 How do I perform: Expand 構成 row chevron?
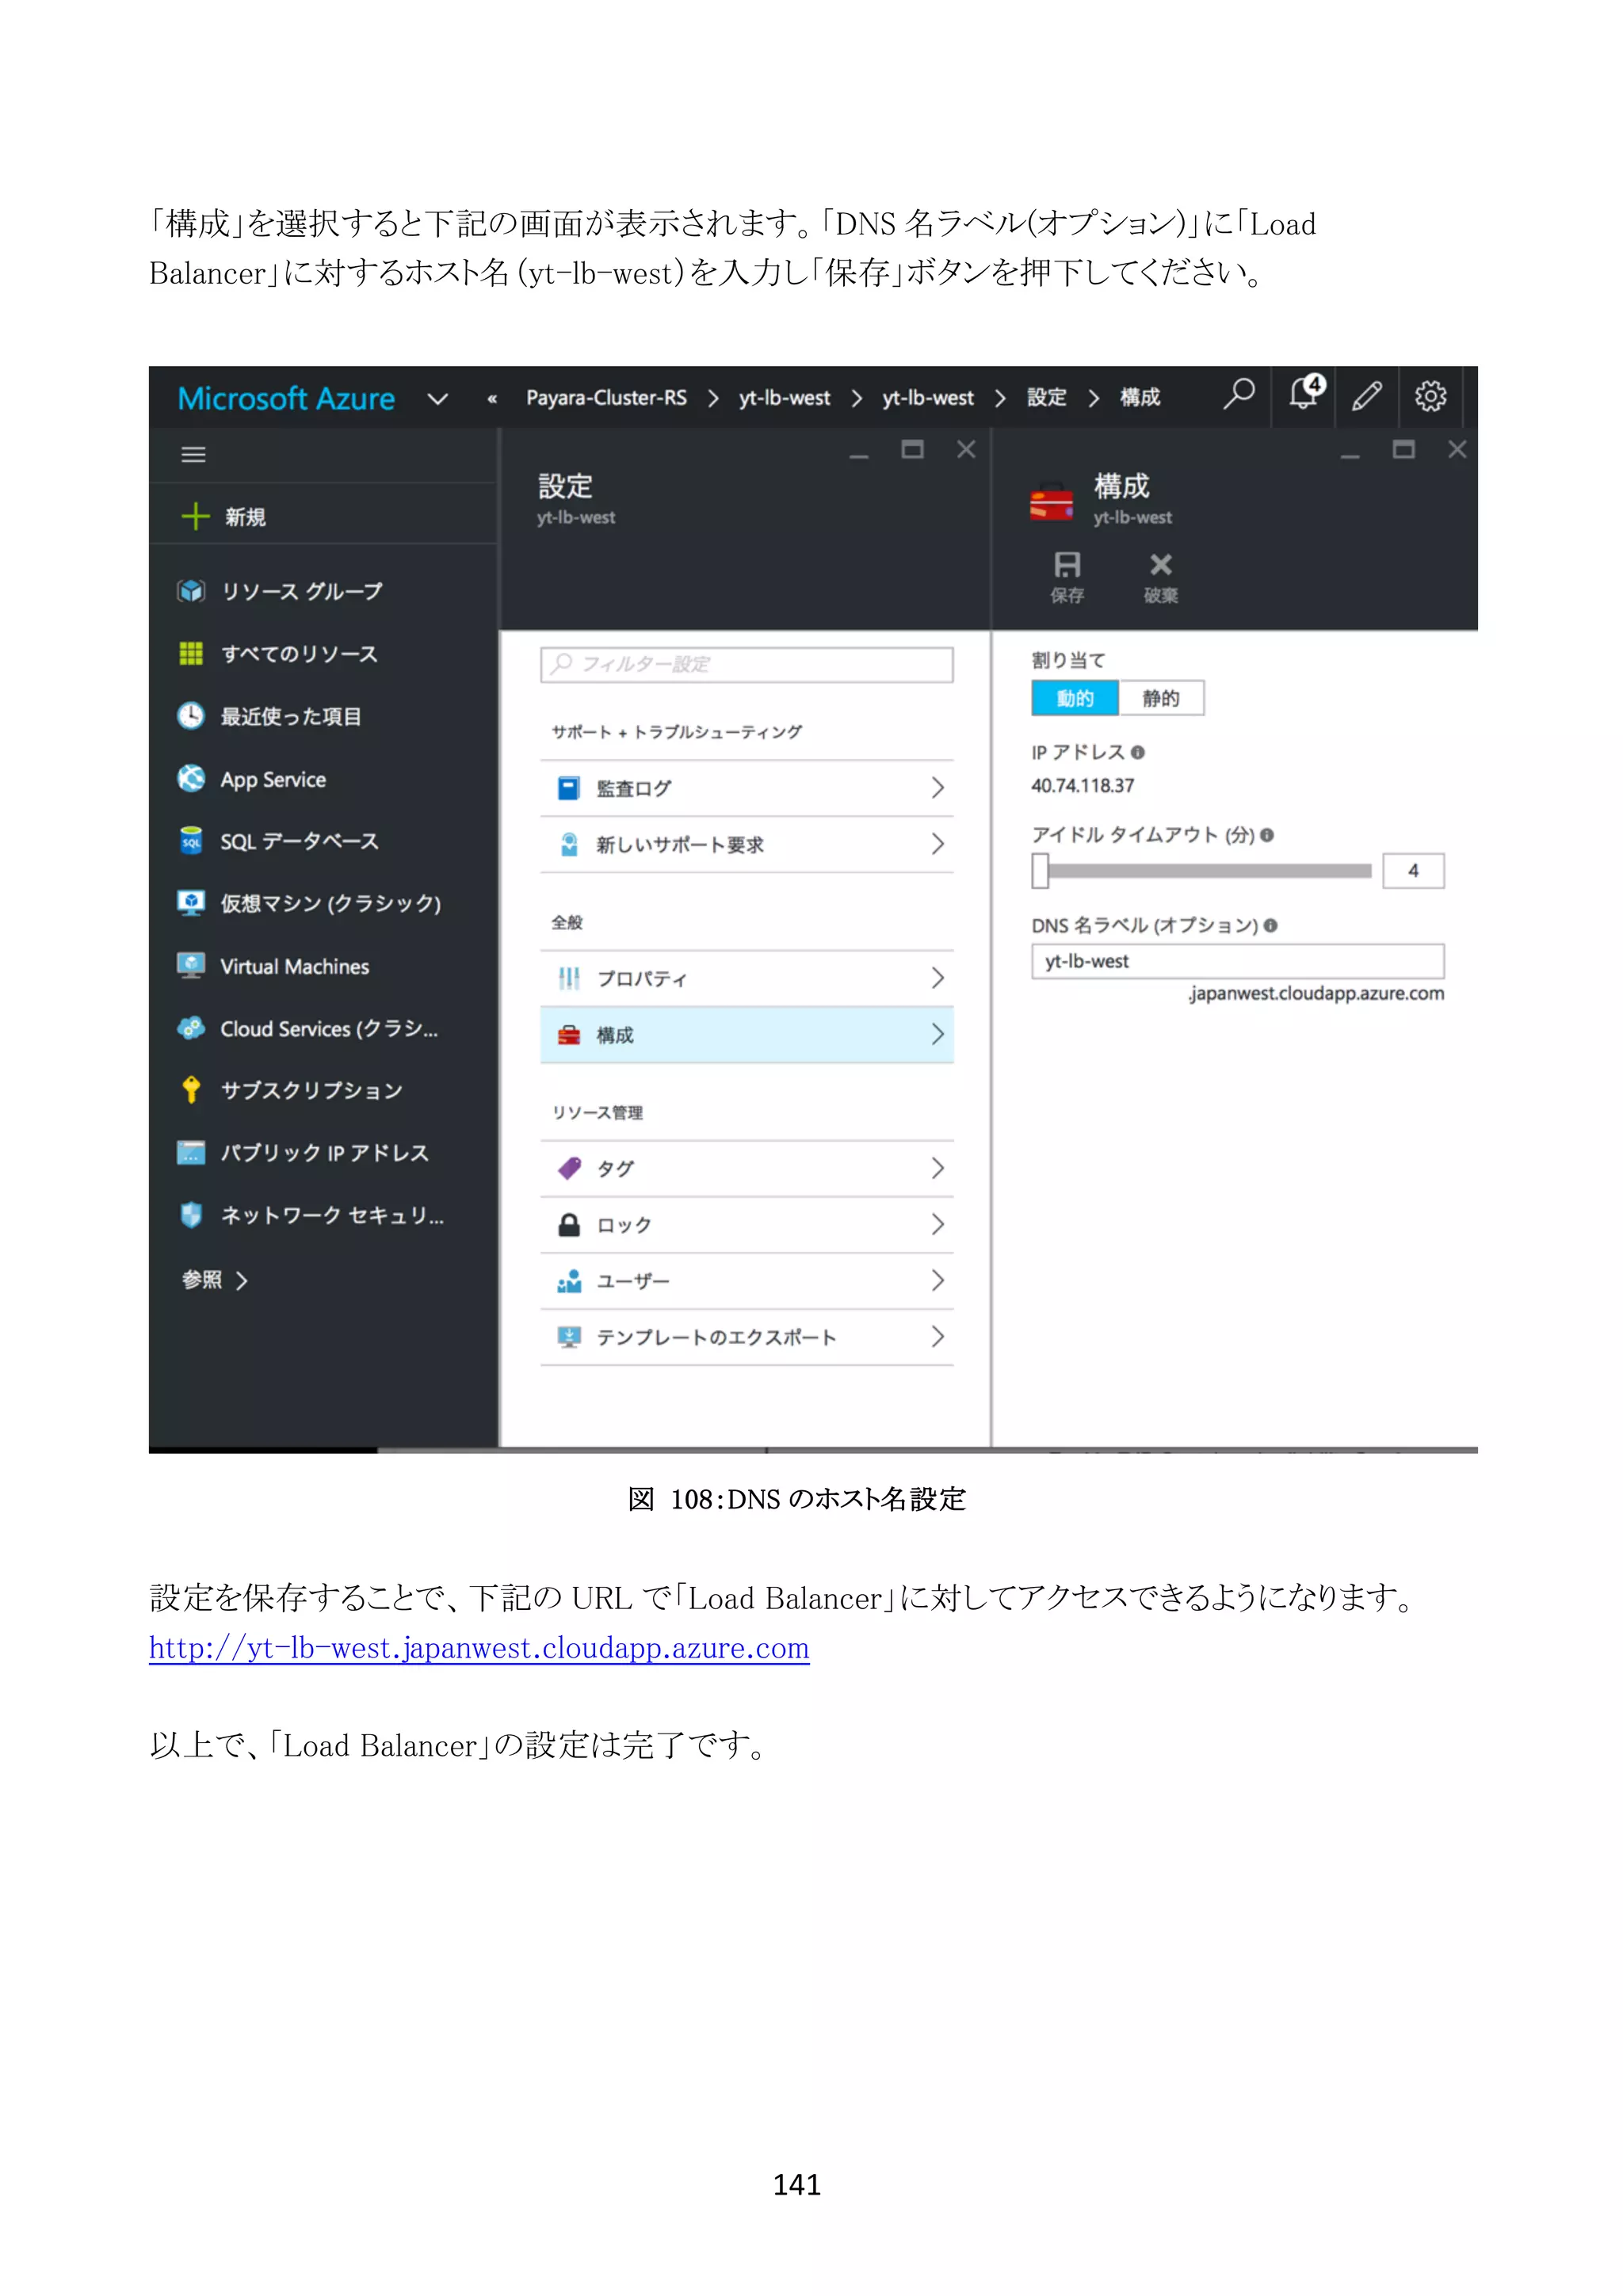point(937,1034)
